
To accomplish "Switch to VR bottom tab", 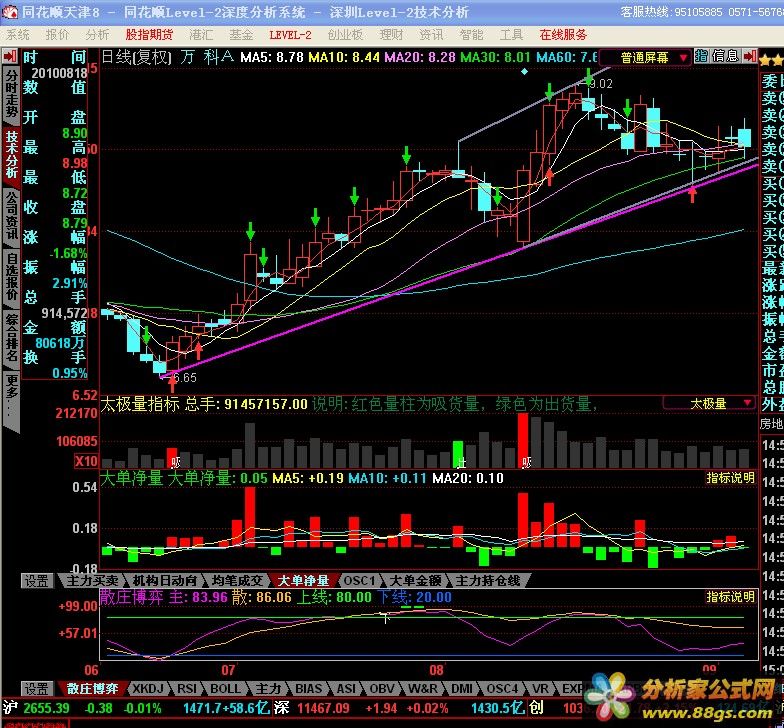I will point(540,688).
